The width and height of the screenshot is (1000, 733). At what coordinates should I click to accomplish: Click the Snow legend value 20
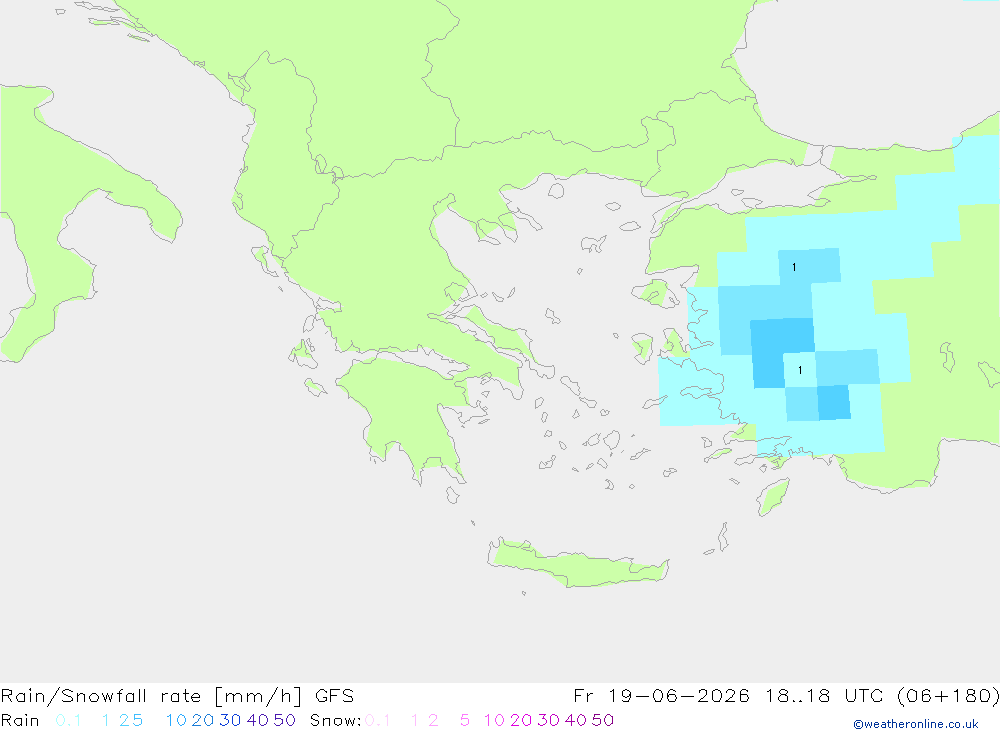pos(521,720)
